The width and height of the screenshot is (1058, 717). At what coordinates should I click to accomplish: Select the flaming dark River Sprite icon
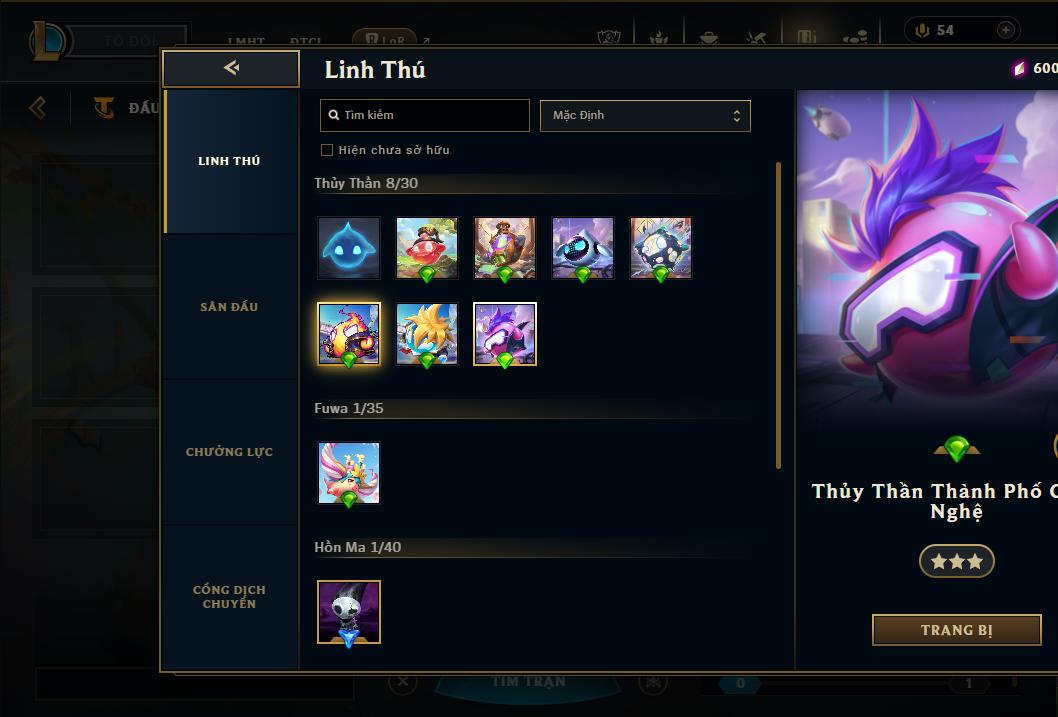349,334
